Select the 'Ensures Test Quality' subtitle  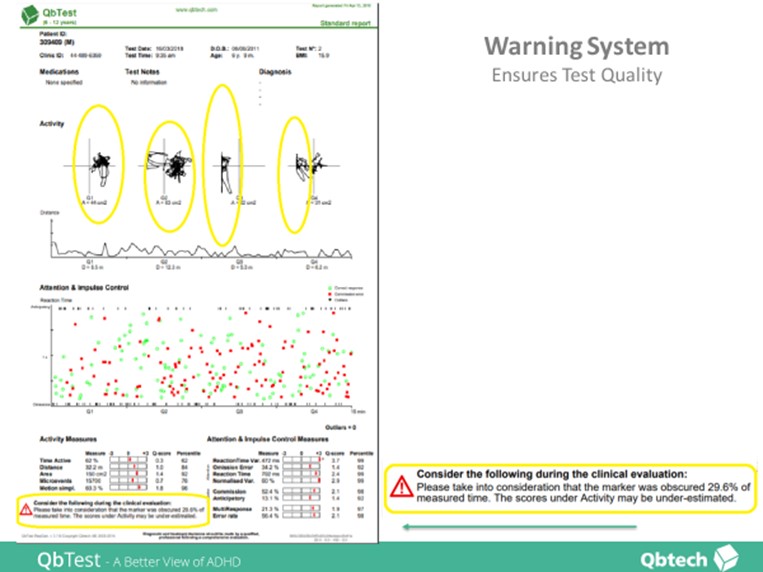coord(577,75)
